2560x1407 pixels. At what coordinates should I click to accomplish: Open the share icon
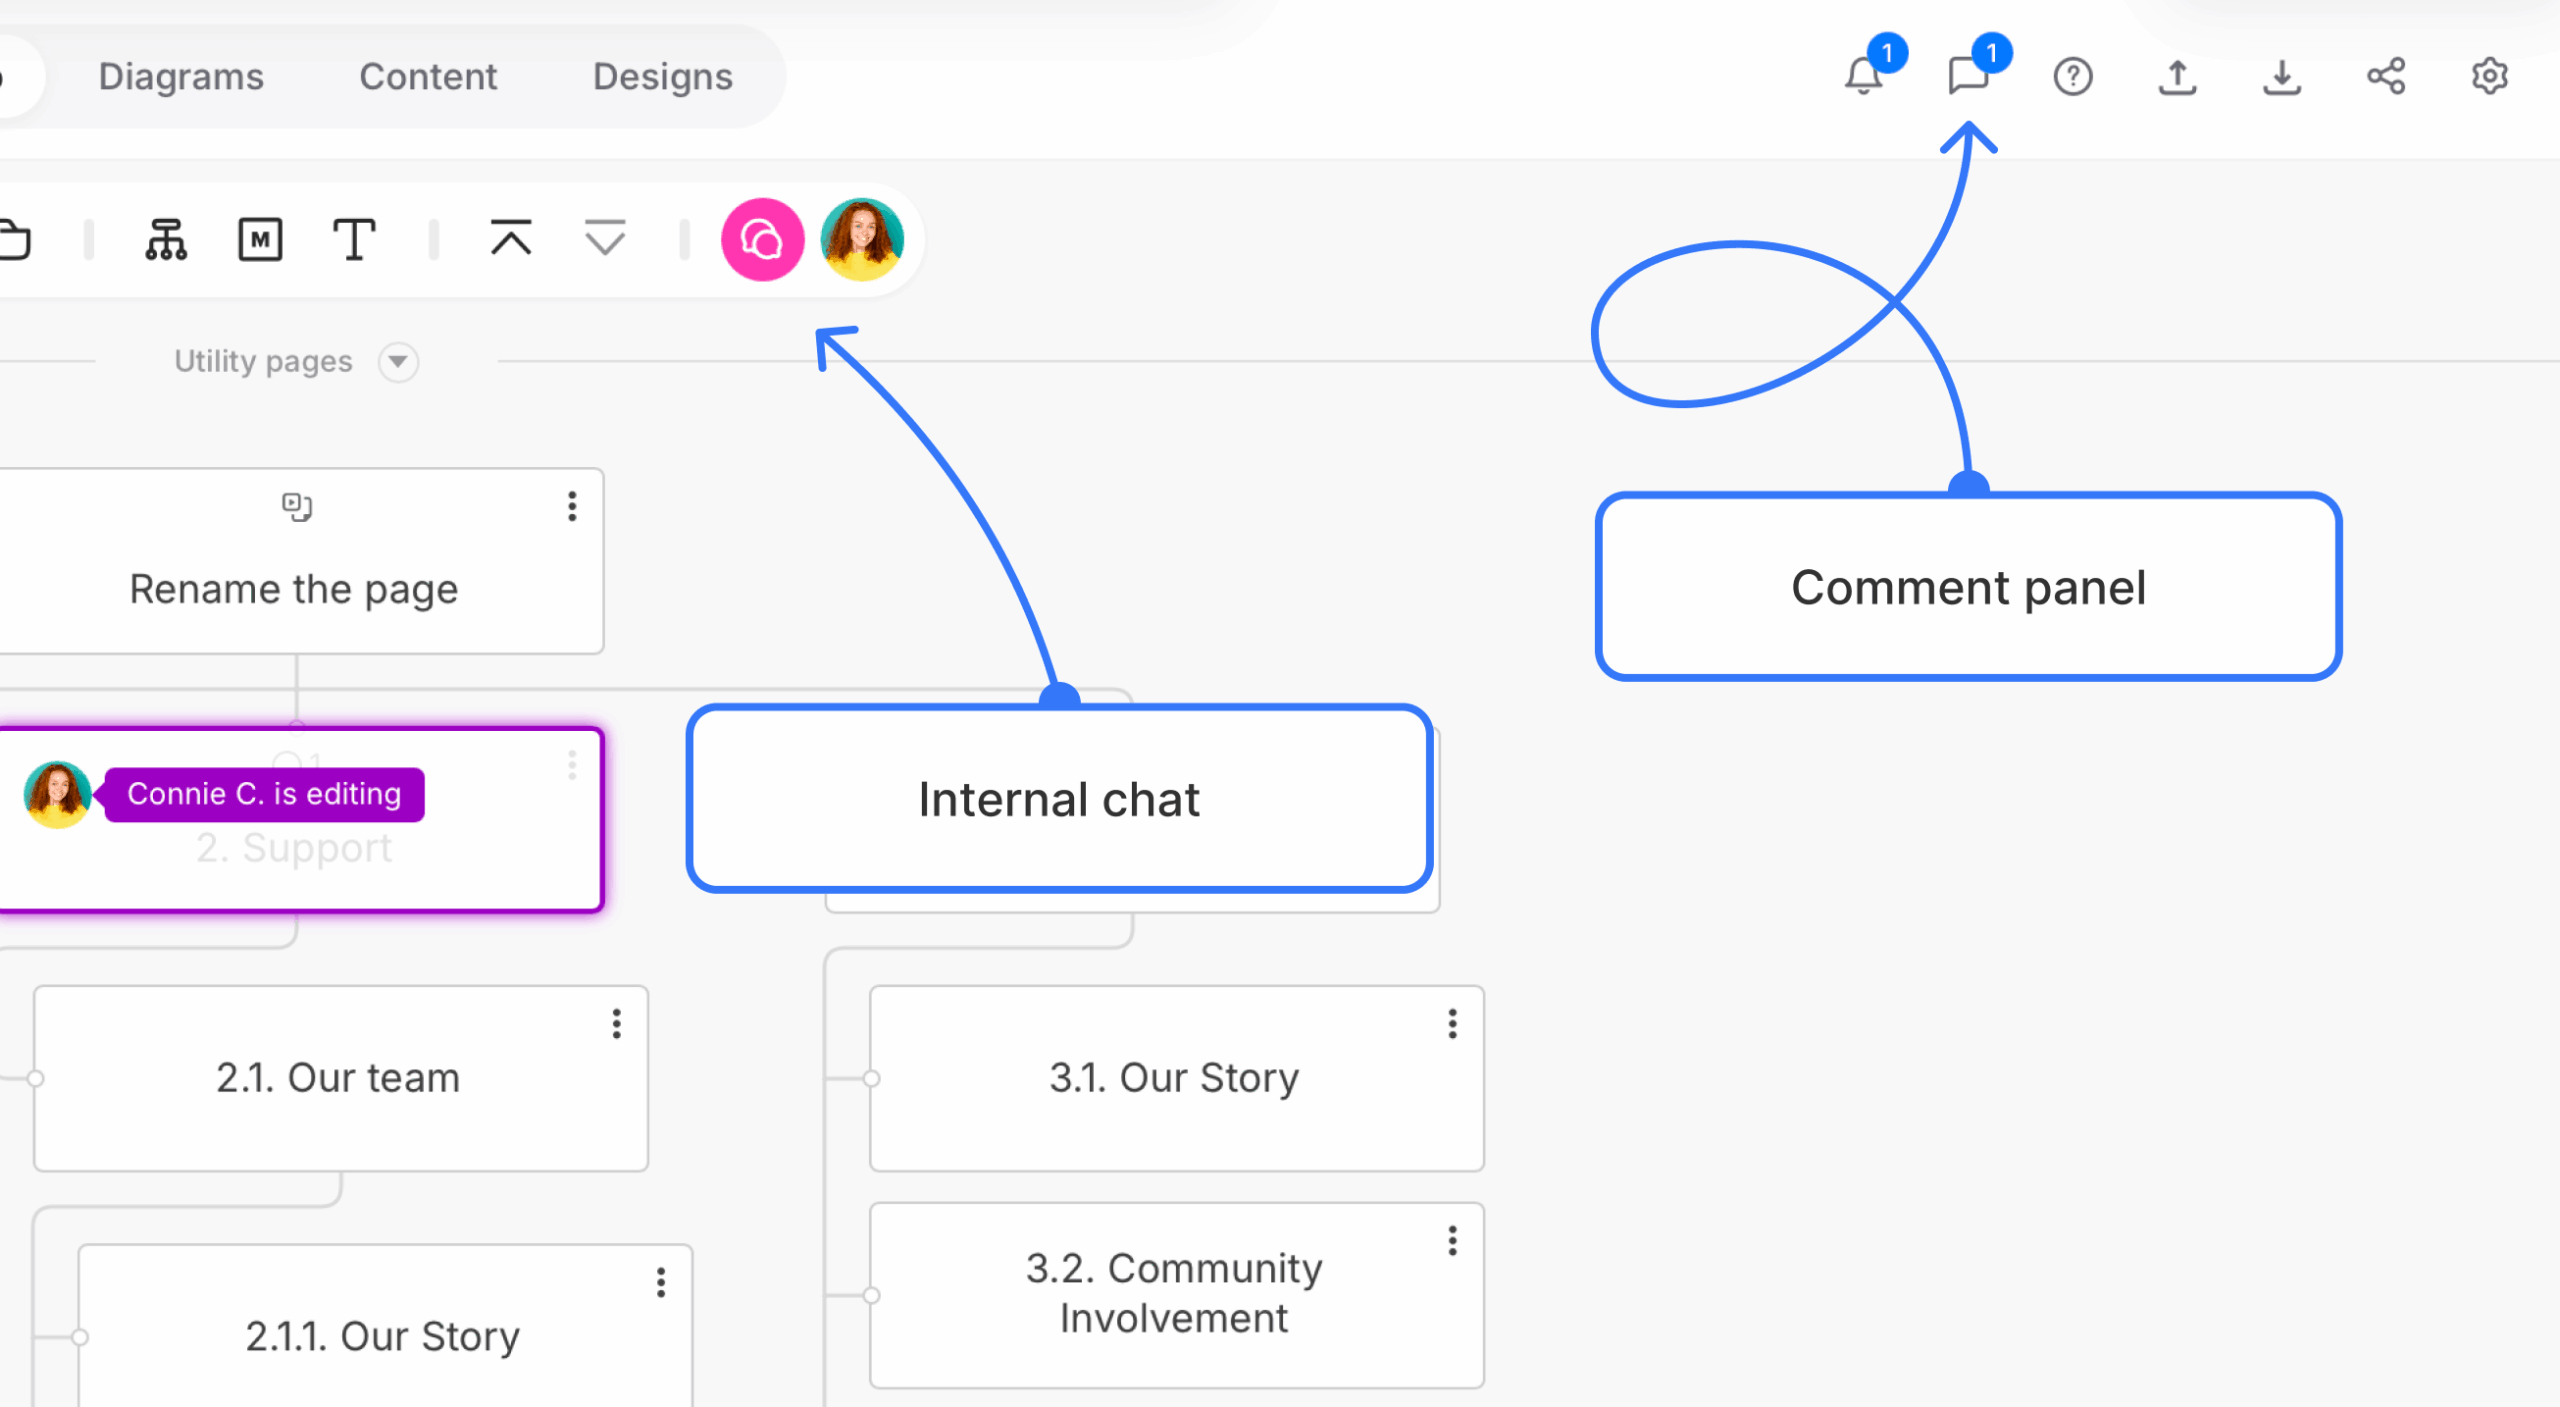2386,76
